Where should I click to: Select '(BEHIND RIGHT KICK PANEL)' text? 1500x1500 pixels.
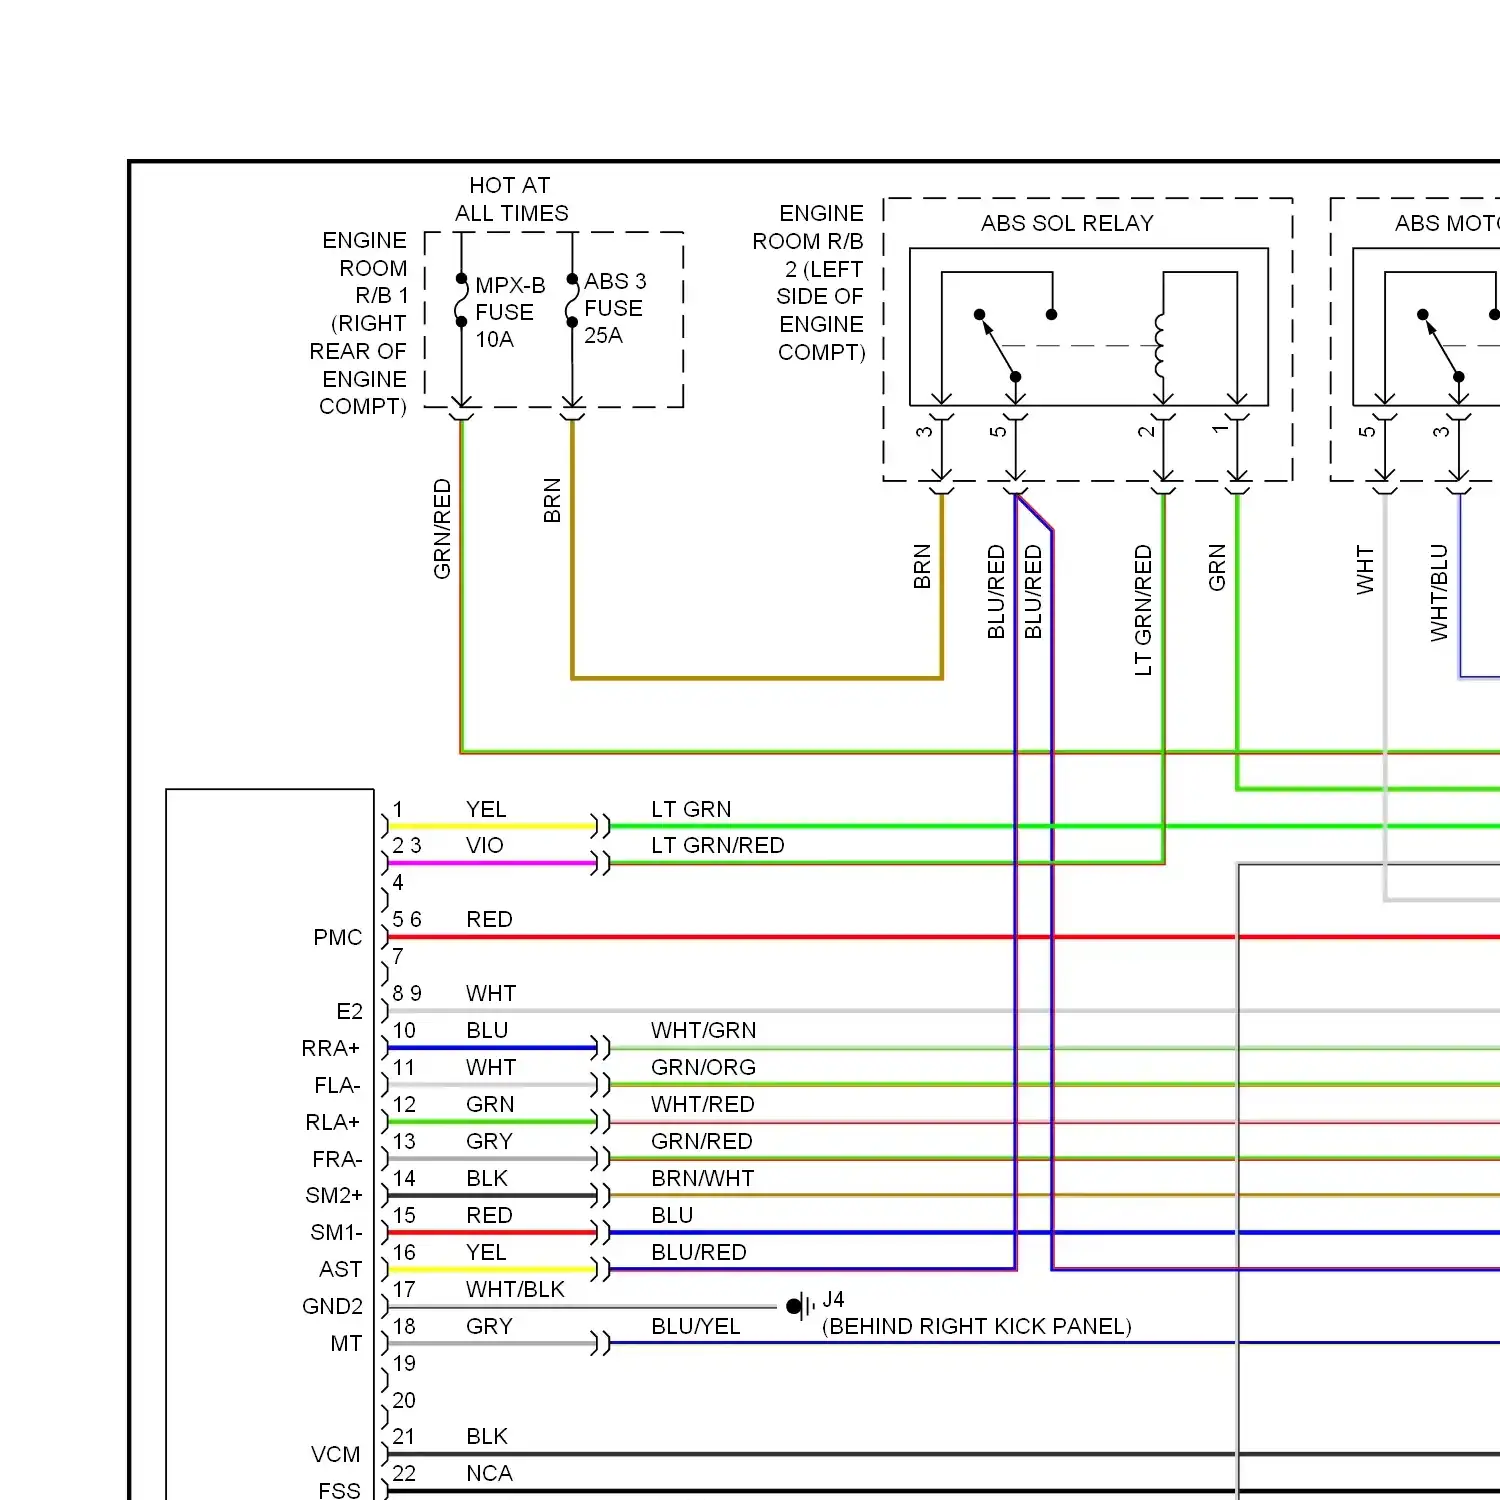[x=977, y=1326]
